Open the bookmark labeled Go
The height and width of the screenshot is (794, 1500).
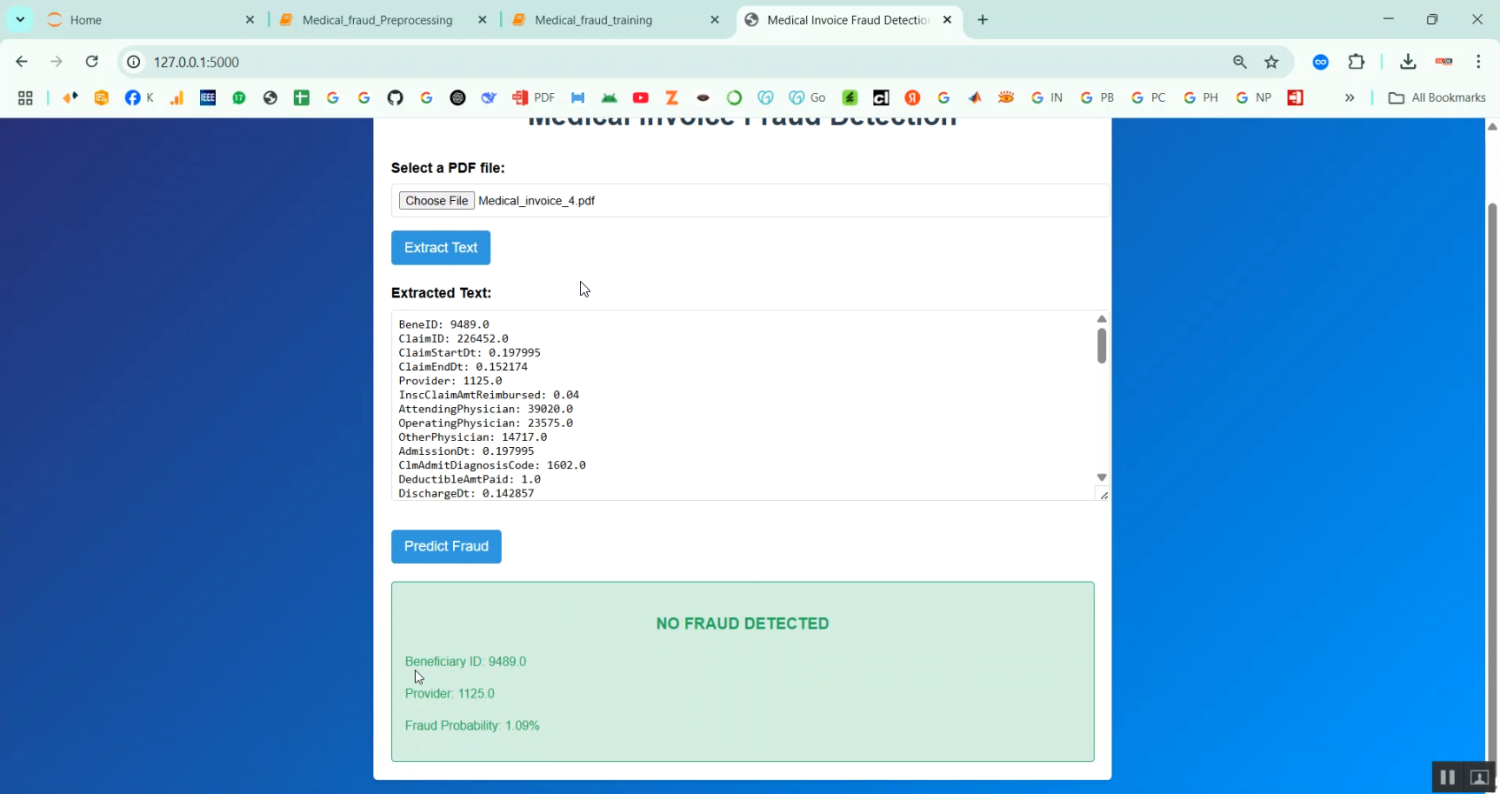[807, 98]
